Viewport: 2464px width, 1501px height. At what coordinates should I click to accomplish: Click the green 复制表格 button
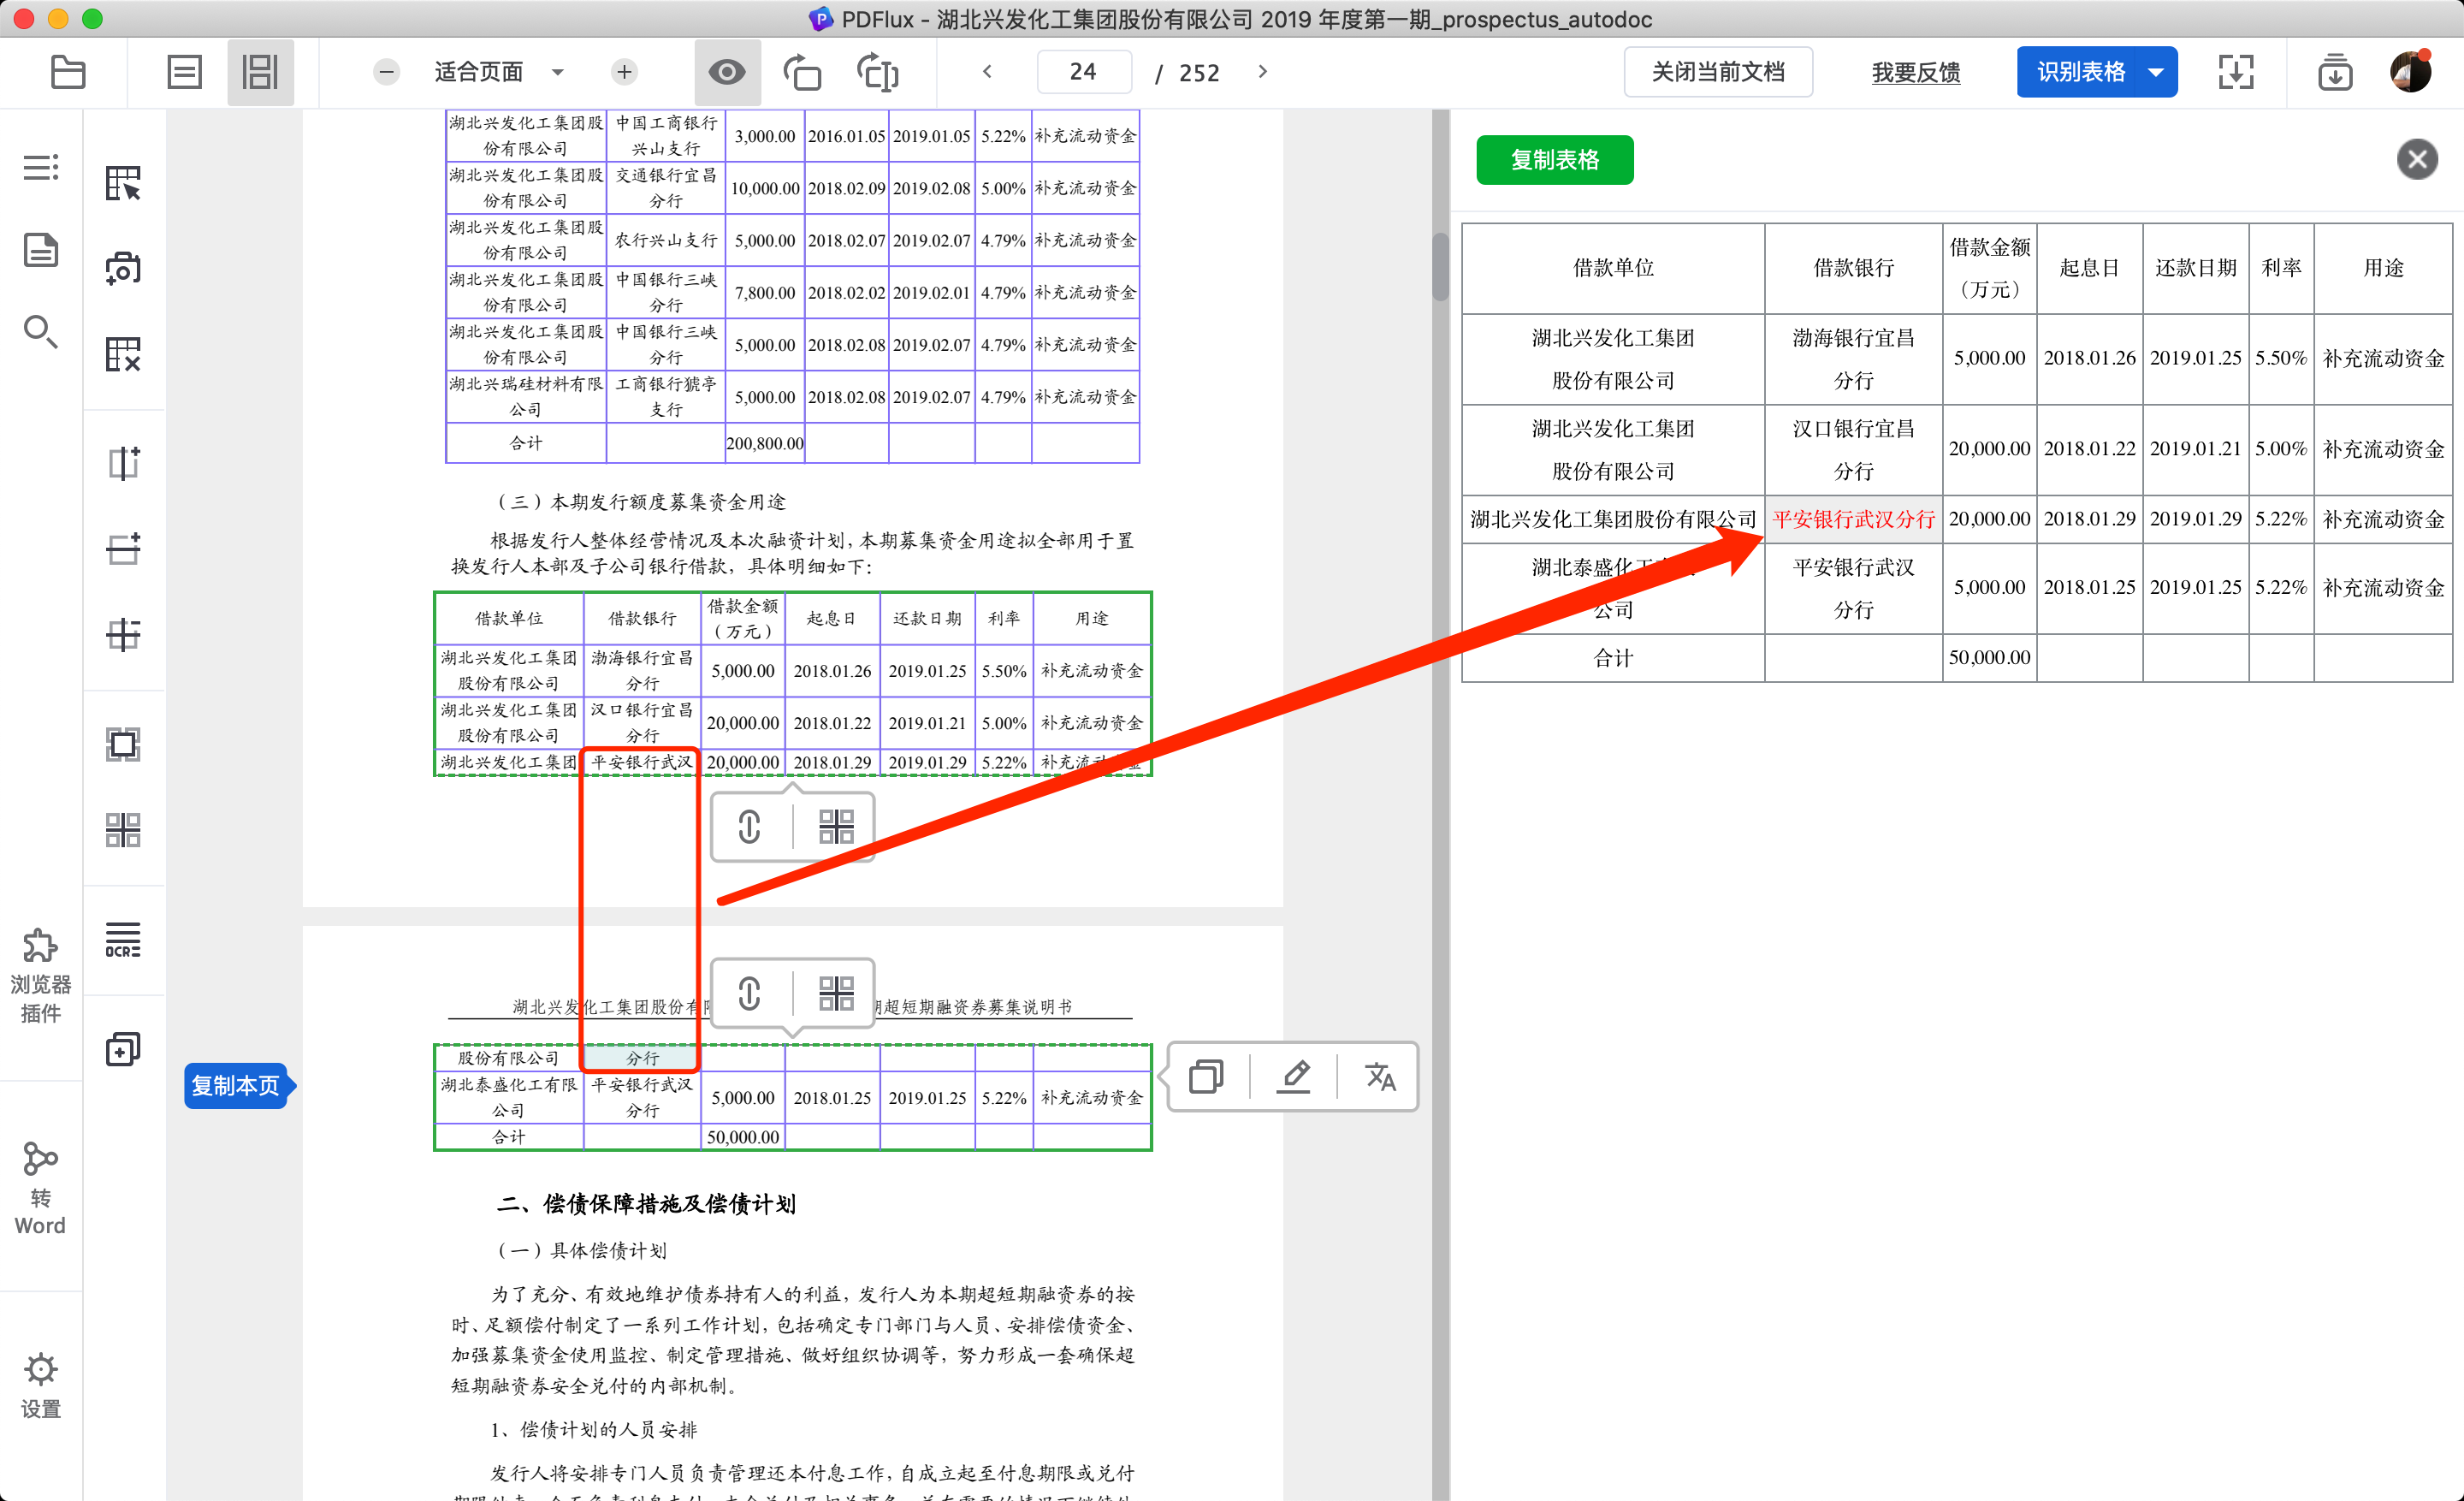click(x=1554, y=160)
